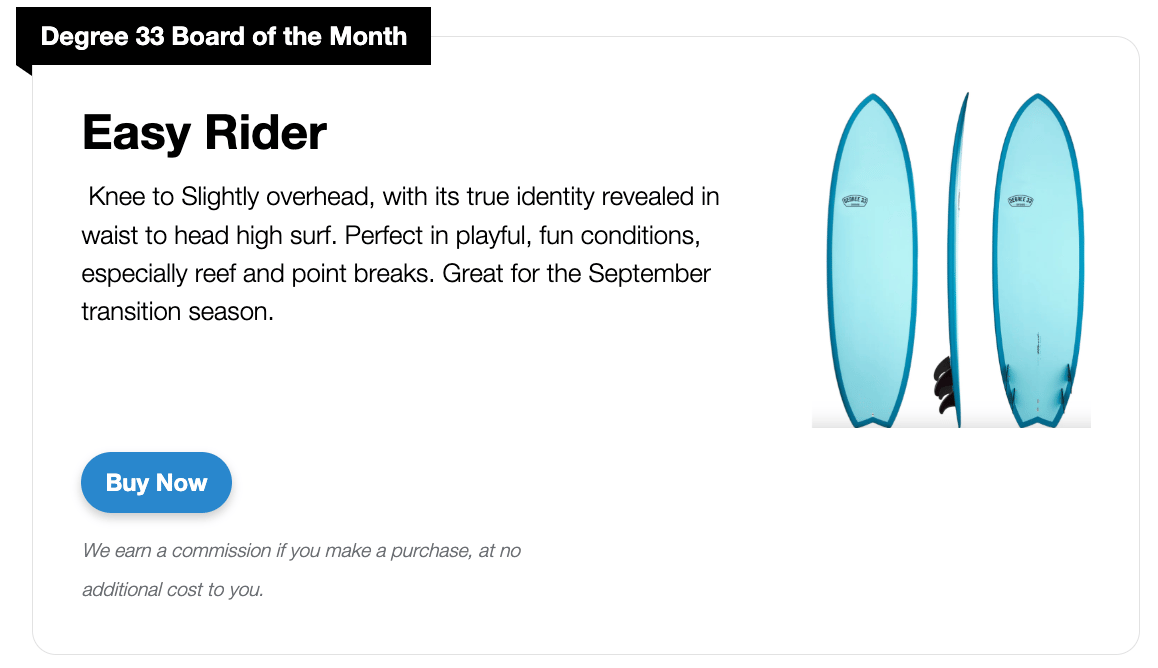Click the right surfboard bottom-view image
The width and height of the screenshot is (1158, 668).
[x=1038, y=261]
